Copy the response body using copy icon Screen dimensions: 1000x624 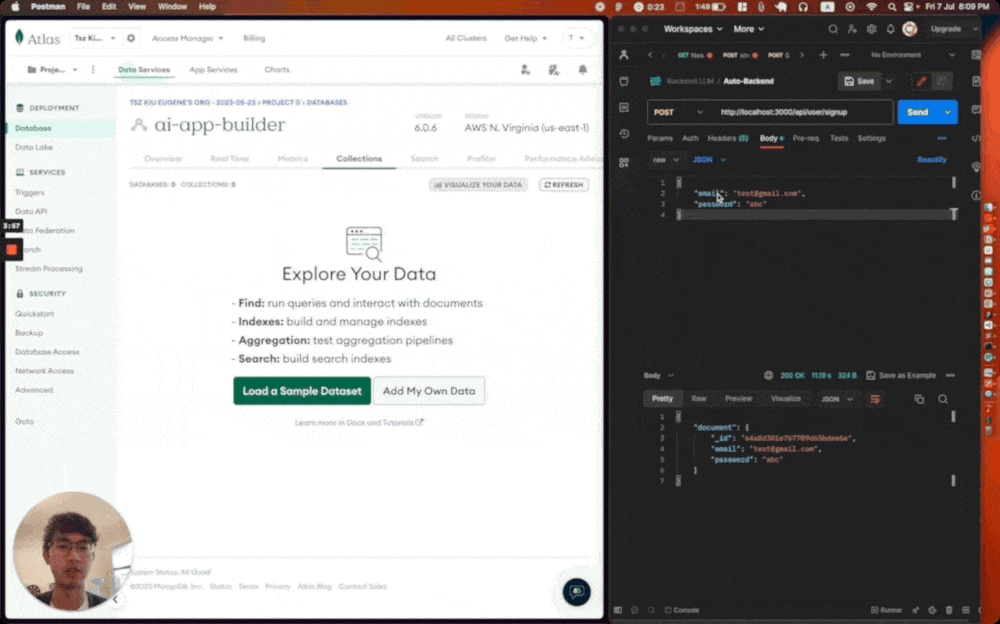(x=919, y=399)
